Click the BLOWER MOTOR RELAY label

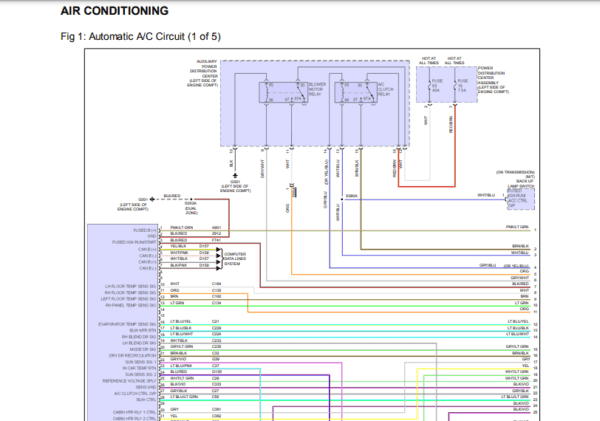tap(317, 89)
